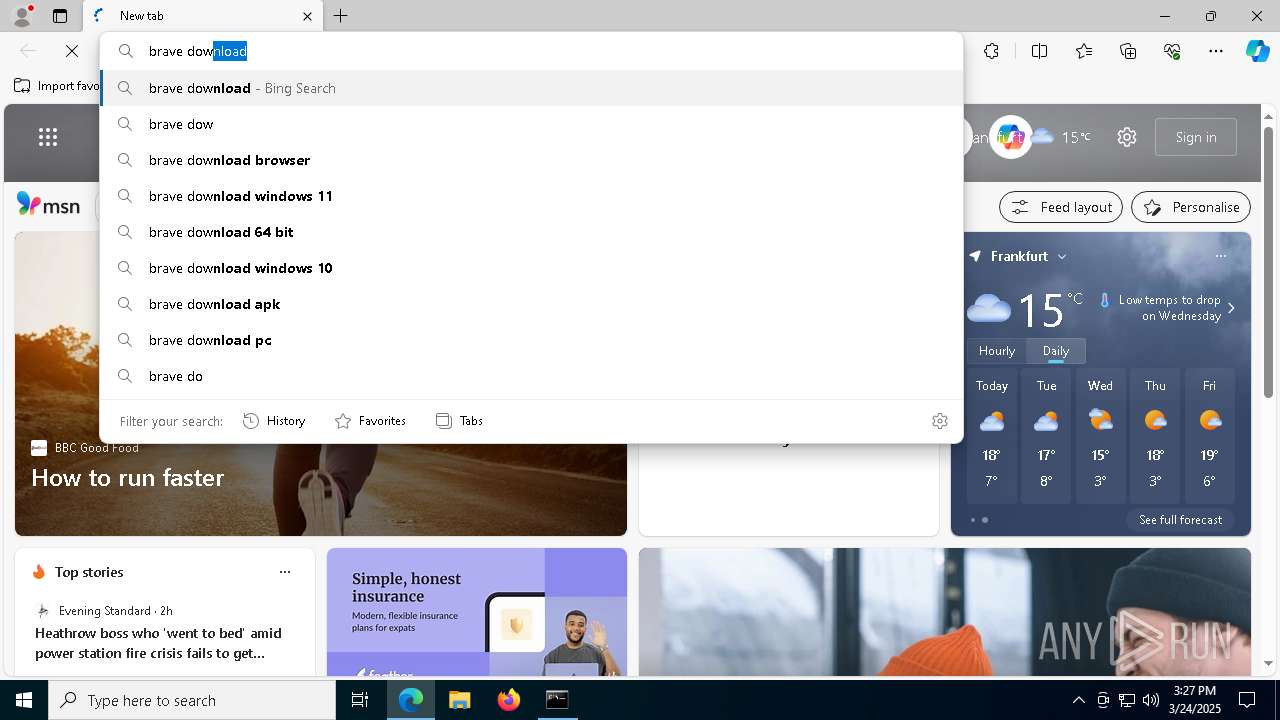Open search suggestion settings gear

click(x=939, y=421)
